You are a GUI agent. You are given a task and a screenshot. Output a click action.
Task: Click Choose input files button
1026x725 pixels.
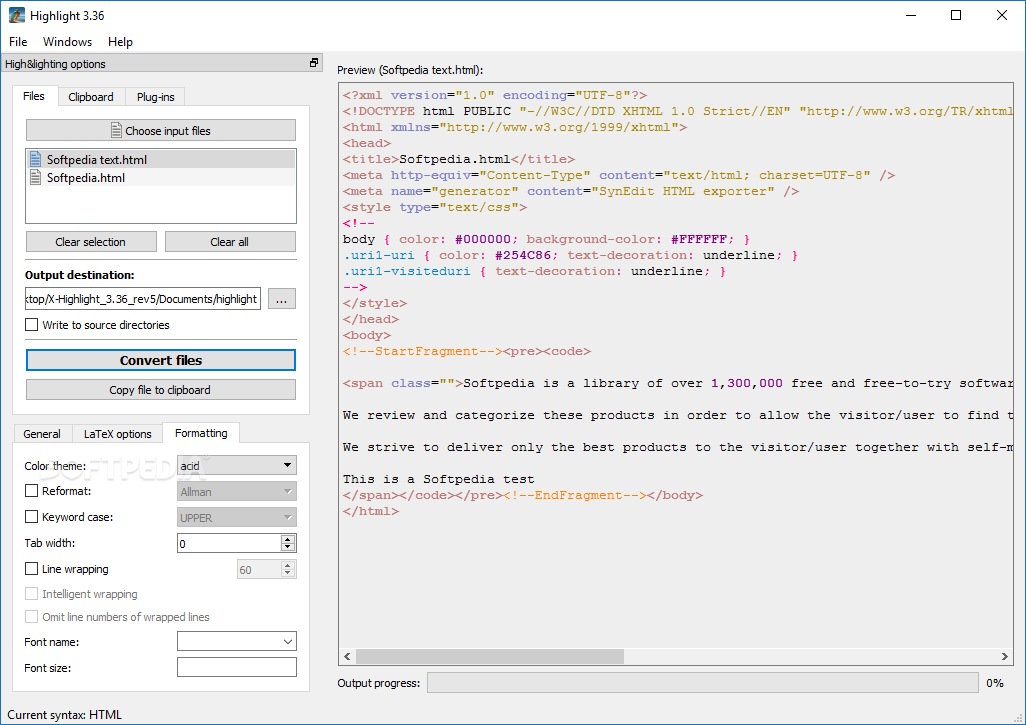161,130
